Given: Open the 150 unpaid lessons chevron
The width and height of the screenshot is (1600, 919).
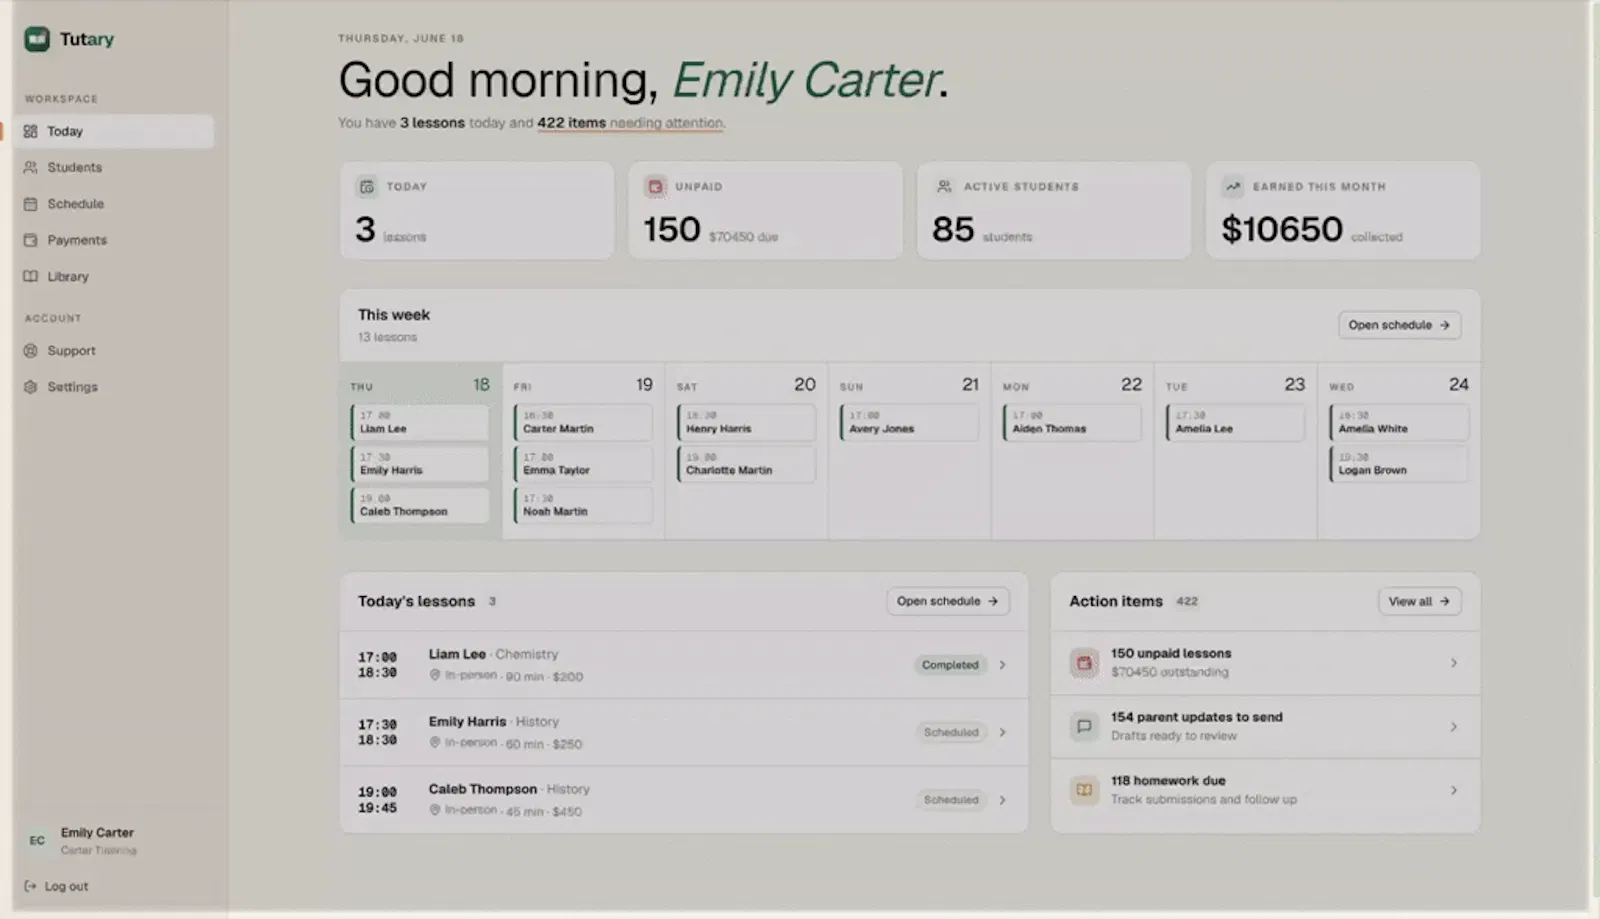Looking at the screenshot, I should point(1454,662).
